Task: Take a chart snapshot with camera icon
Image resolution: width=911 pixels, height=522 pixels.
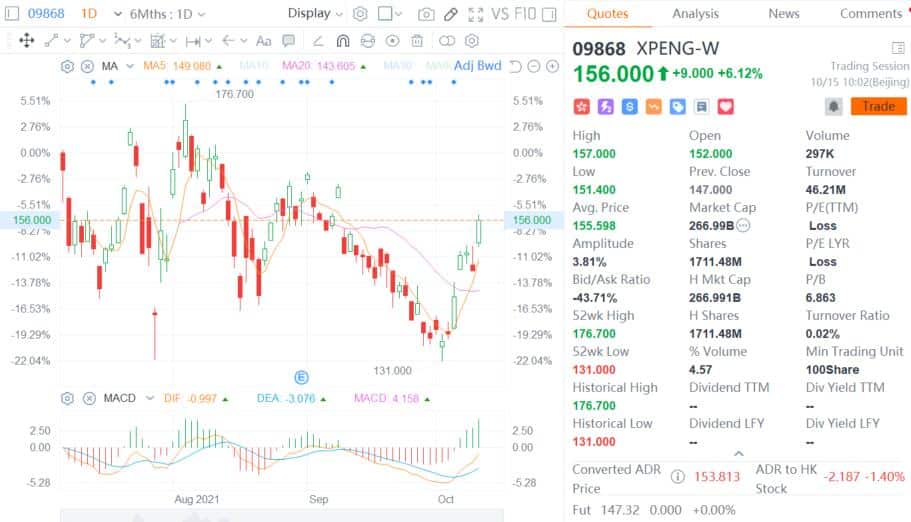Action: (426, 14)
